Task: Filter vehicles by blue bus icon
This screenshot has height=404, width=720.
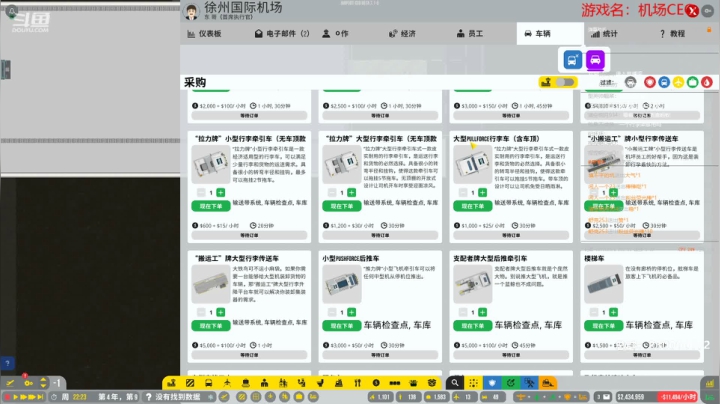Action: coord(664,82)
